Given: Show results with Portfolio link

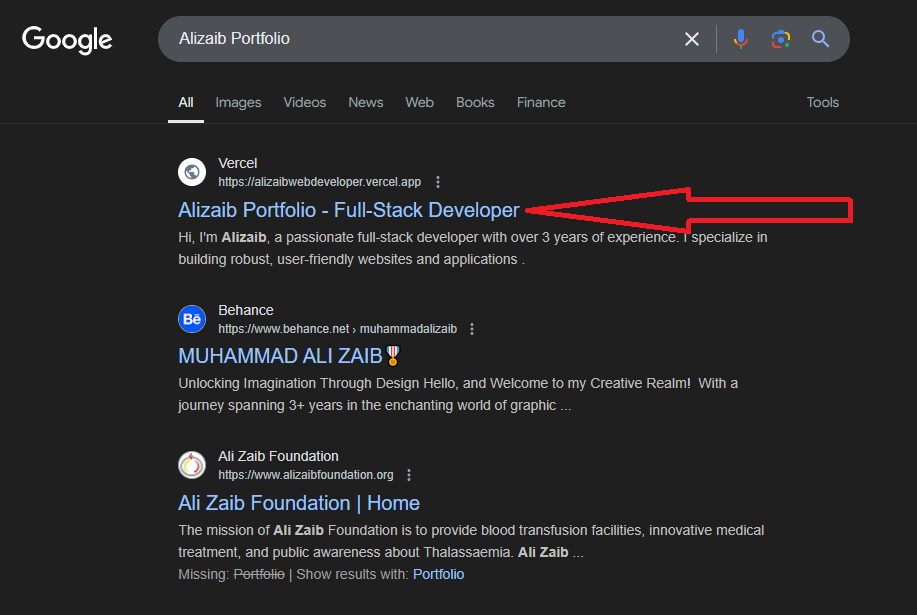Looking at the screenshot, I should pos(439,574).
